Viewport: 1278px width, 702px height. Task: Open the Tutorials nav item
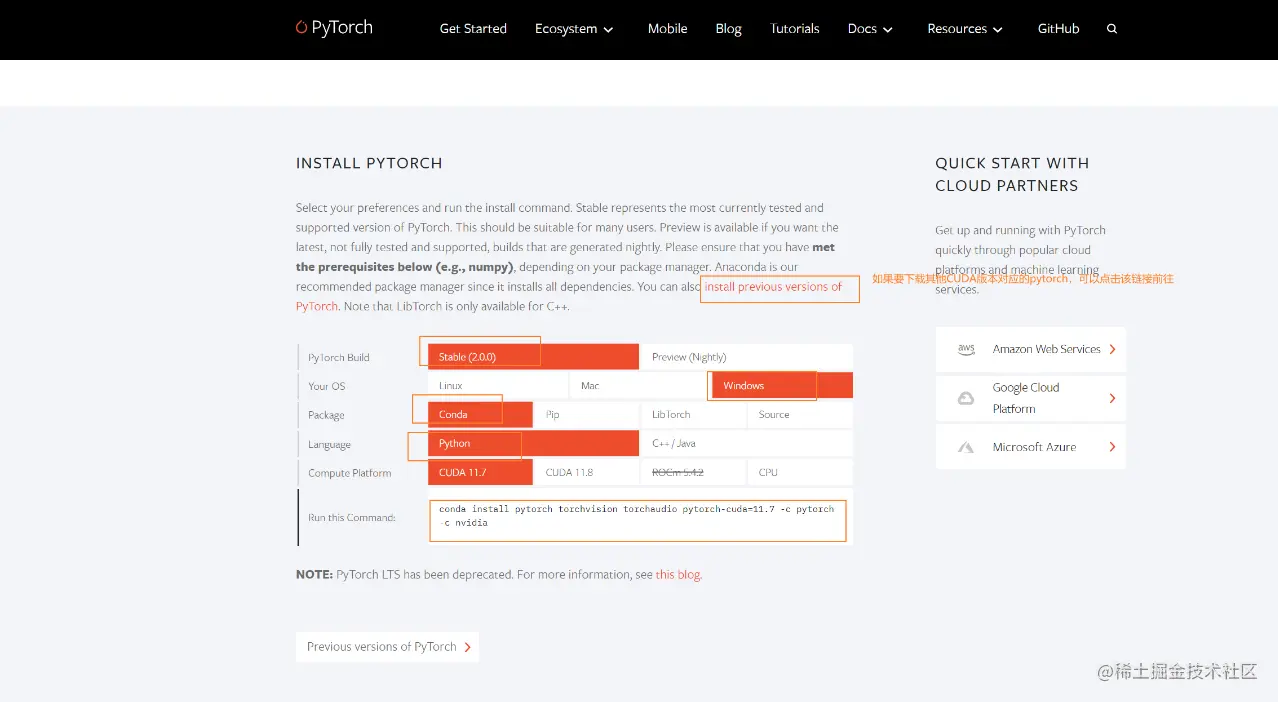[x=795, y=29]
